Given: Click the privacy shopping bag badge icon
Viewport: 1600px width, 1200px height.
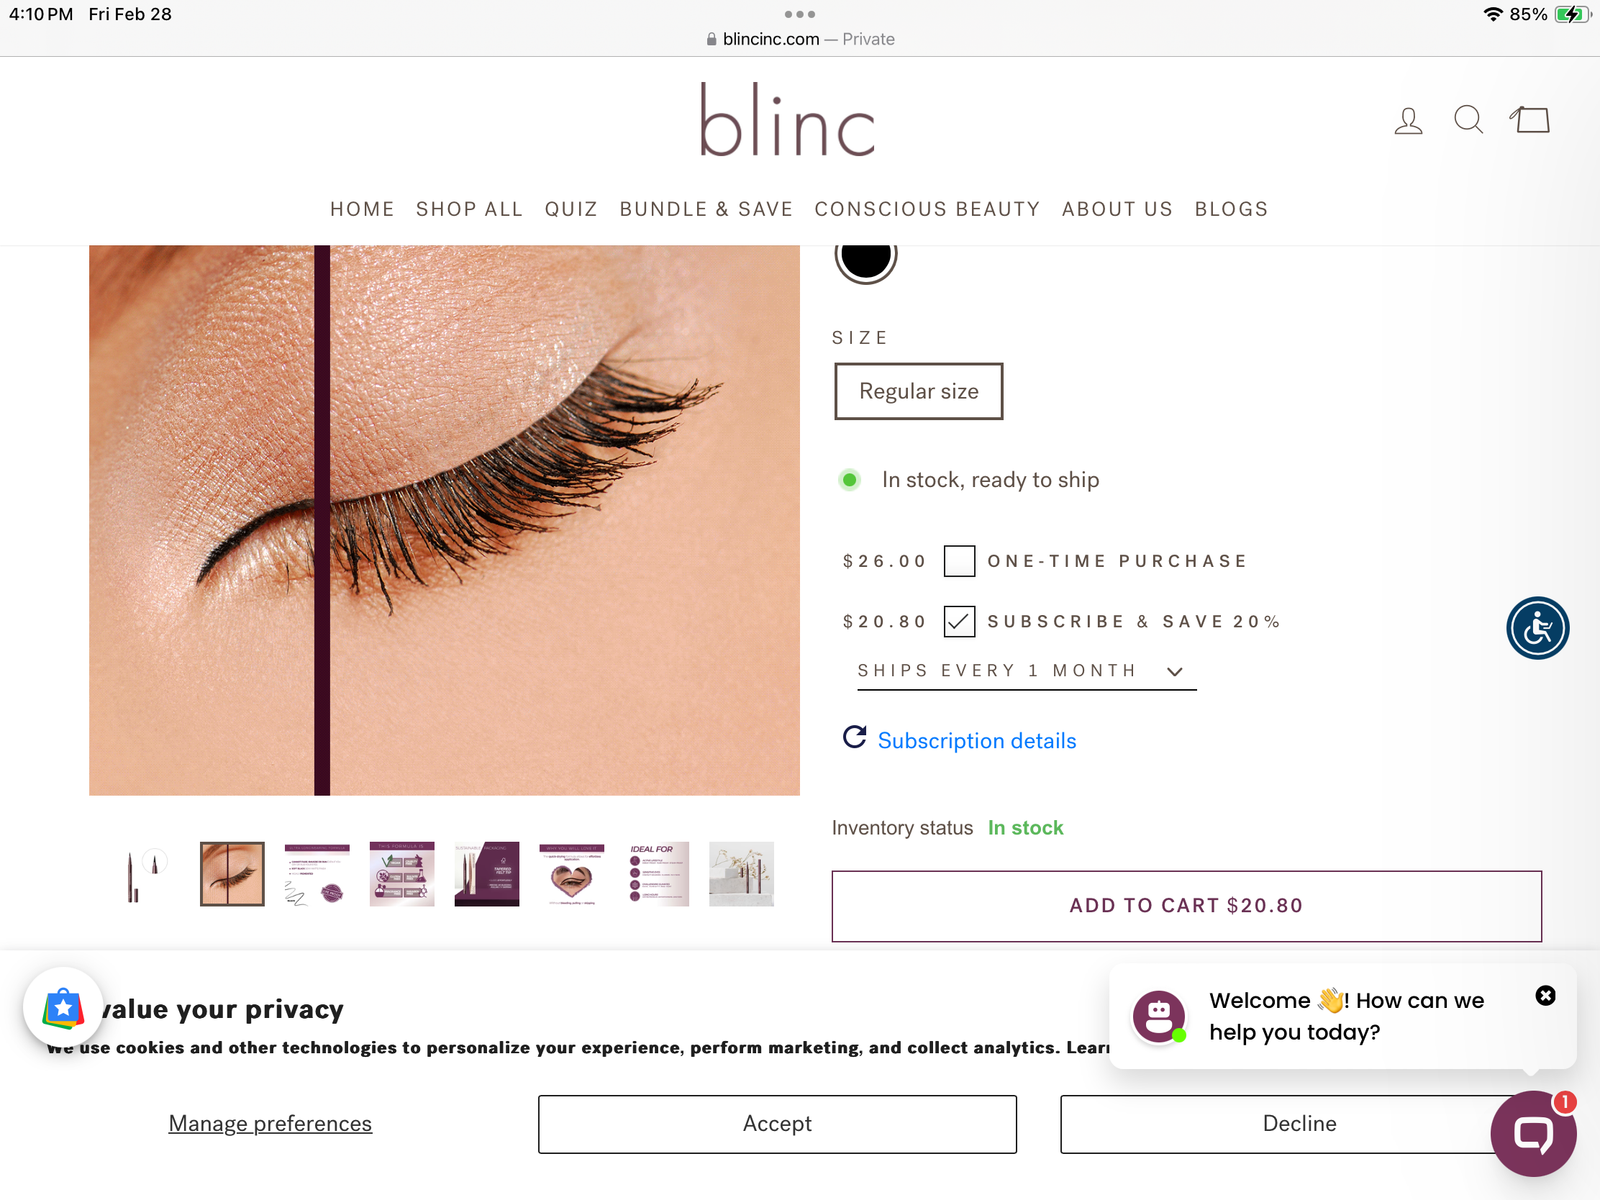Looking at the screenshot, I should (x=63, y=1008).
